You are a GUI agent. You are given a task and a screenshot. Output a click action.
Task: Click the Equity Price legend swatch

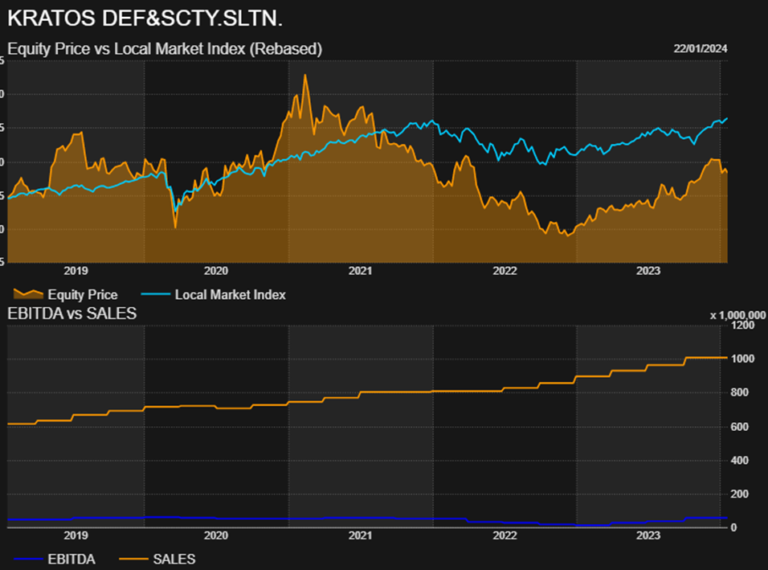(28, 294)
